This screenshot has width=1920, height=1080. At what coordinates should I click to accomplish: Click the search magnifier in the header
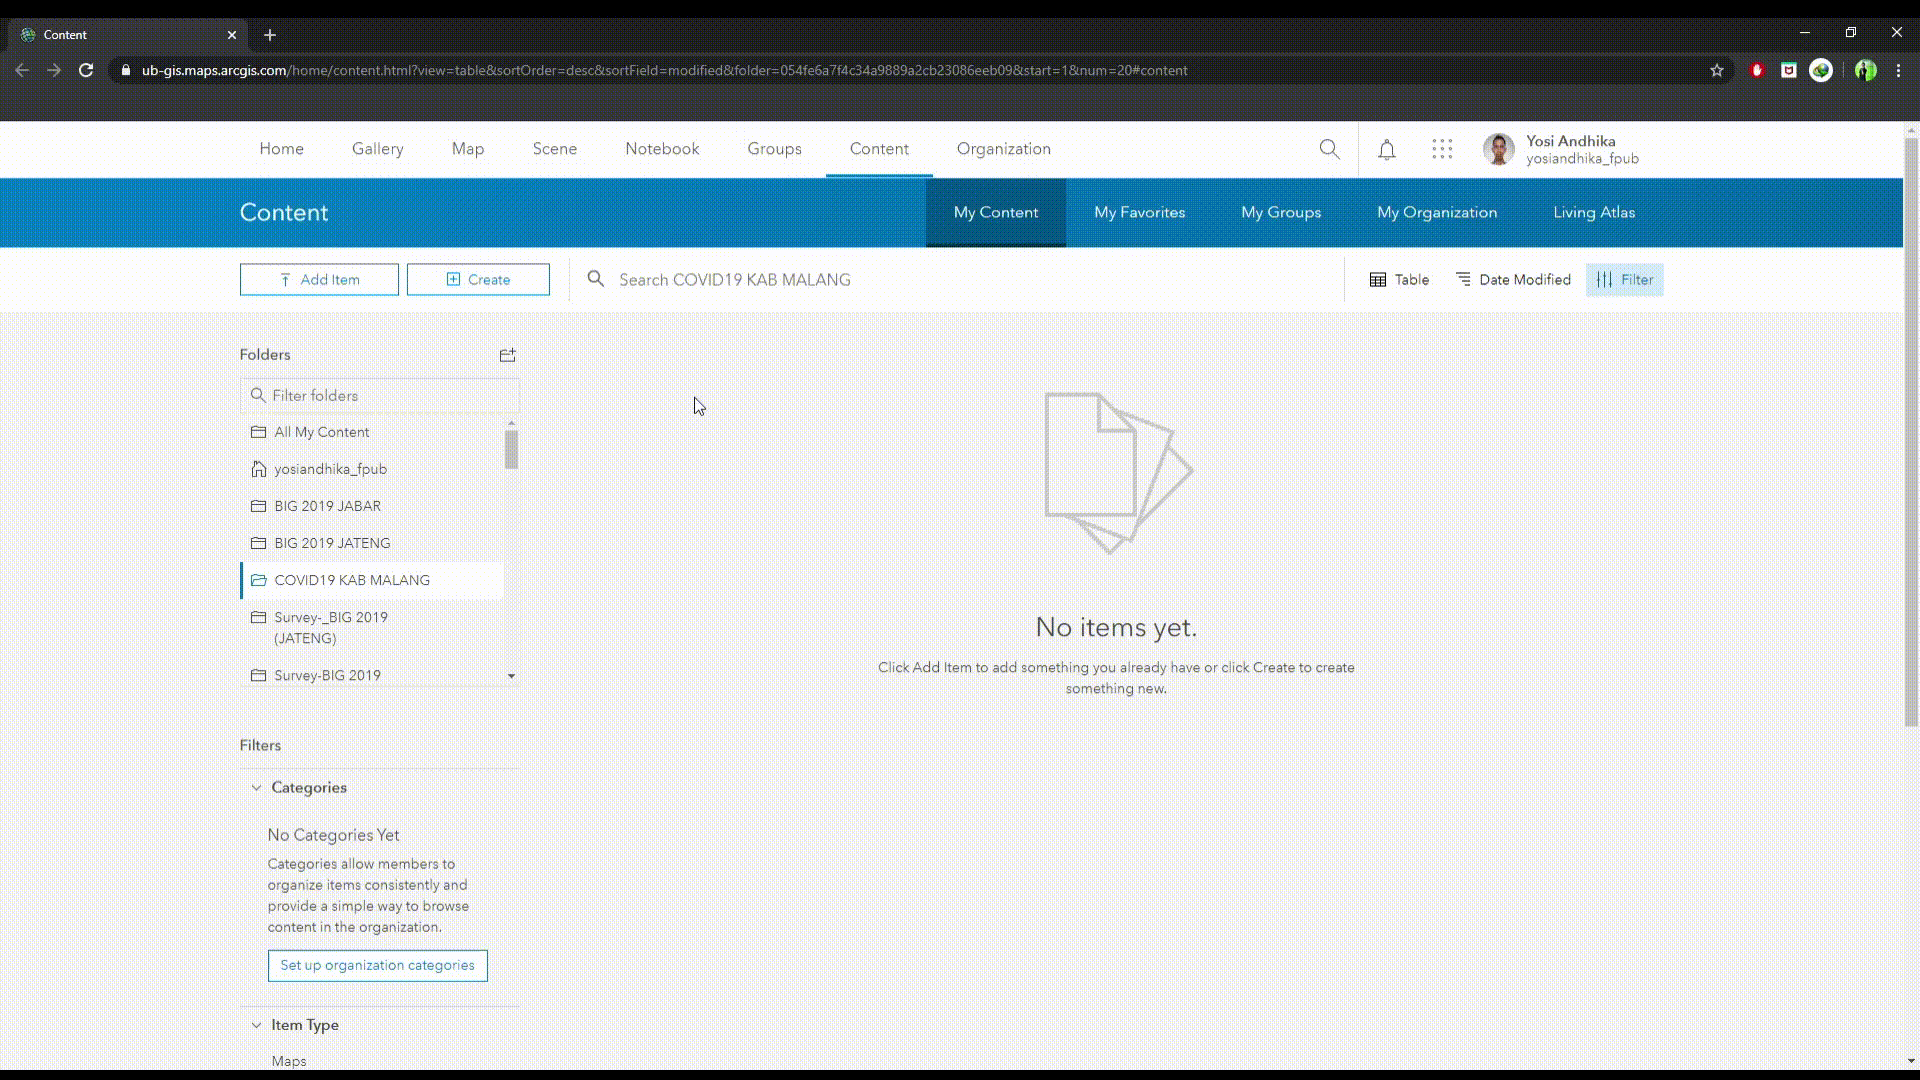pos(1329,150)
